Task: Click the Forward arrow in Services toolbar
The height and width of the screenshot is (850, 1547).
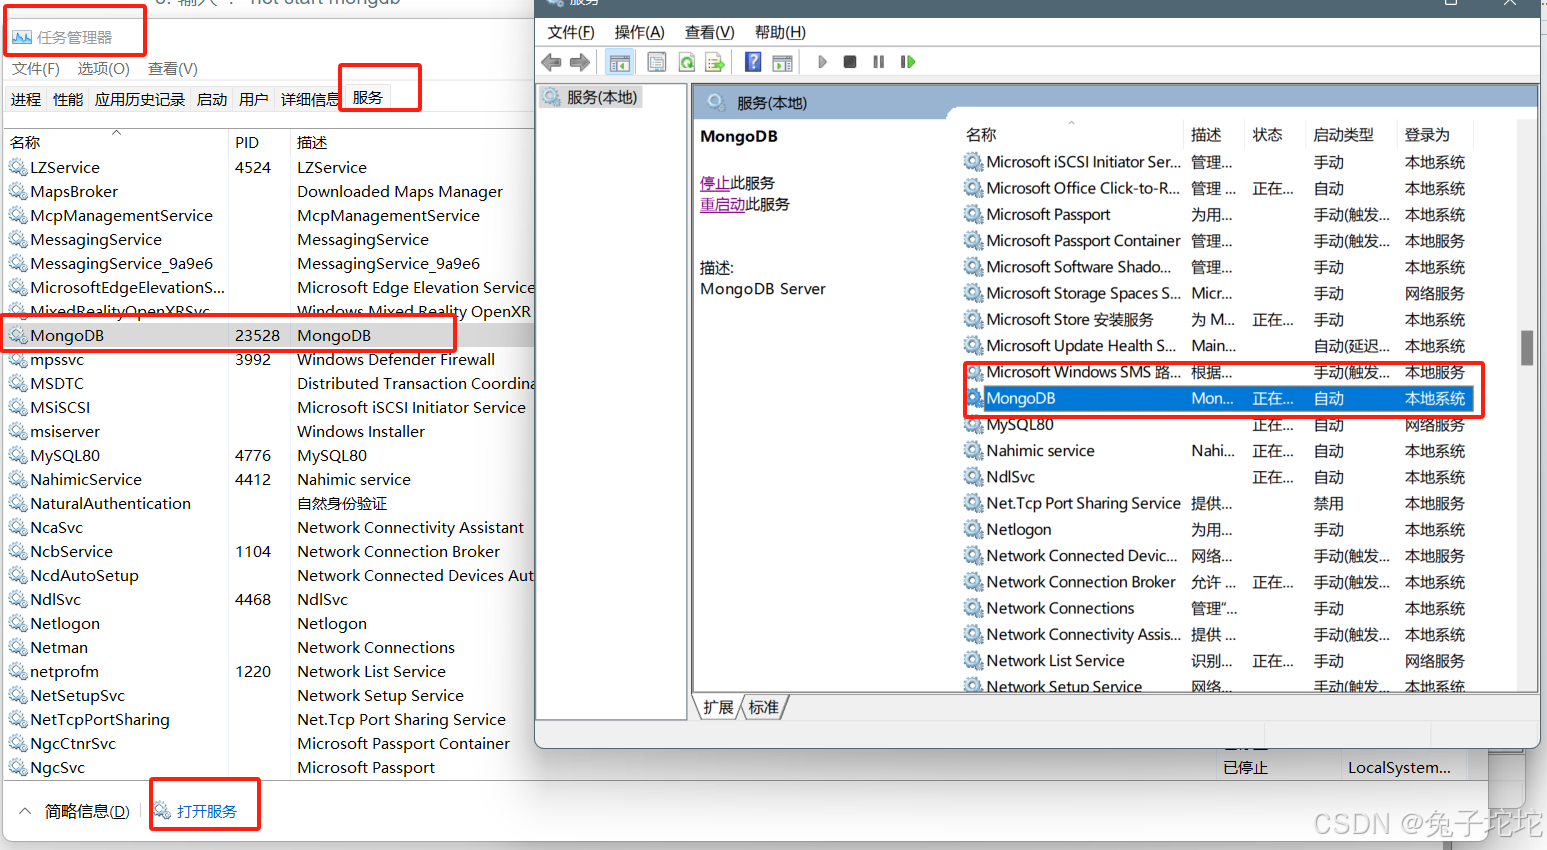Action: pyautogui.click(x=580, y=62)
